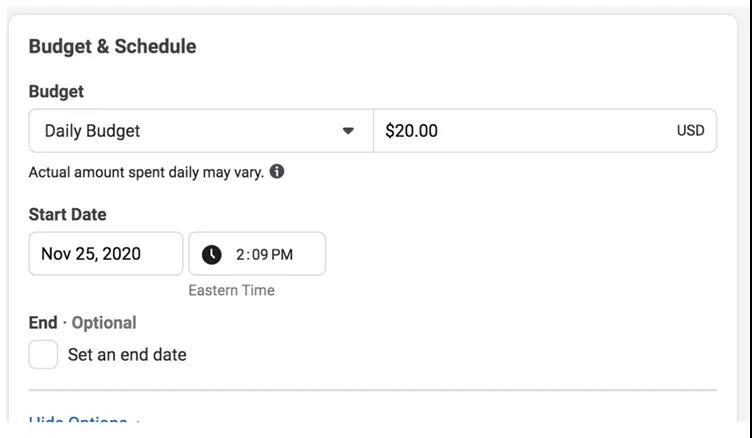Click the "Actual amount spent daily may vary" text
This screenshot has height=438, width=752.
[146, 172]
